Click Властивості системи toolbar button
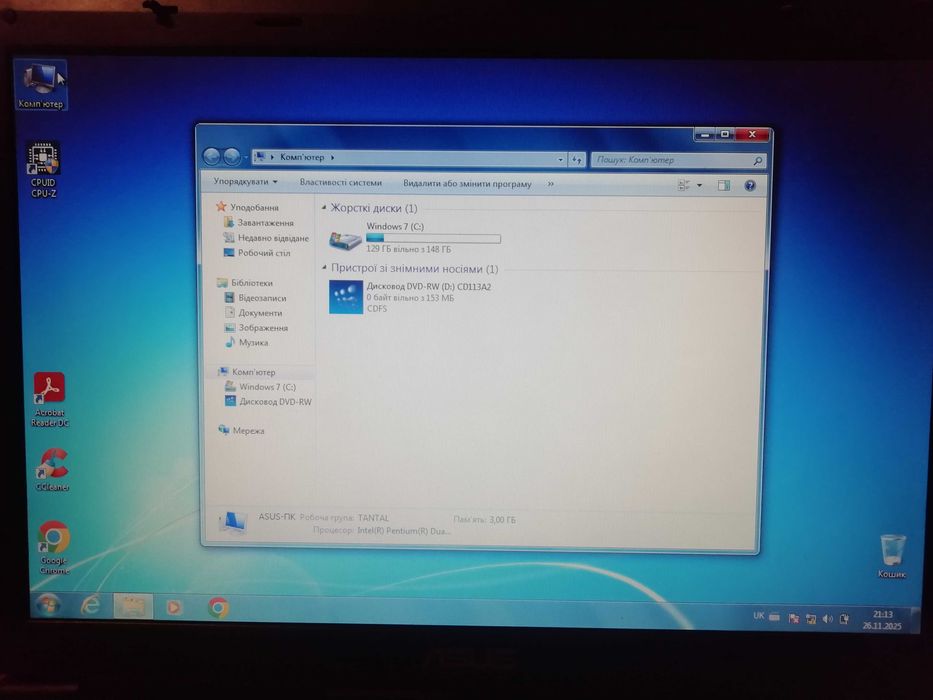The height and width of the screenshot is (700, 933). [x=340, y=182]
